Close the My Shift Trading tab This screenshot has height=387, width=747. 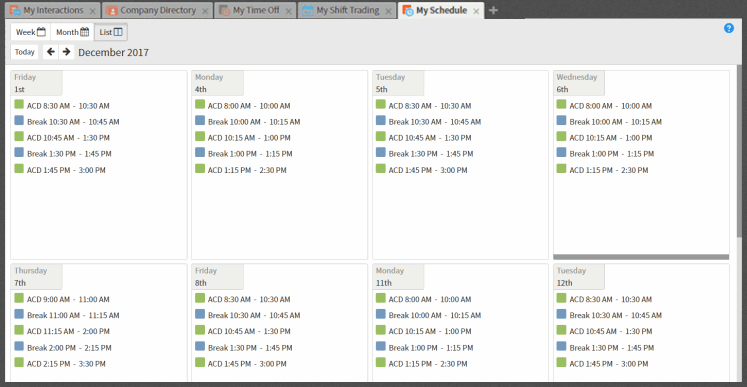[388, 11]
